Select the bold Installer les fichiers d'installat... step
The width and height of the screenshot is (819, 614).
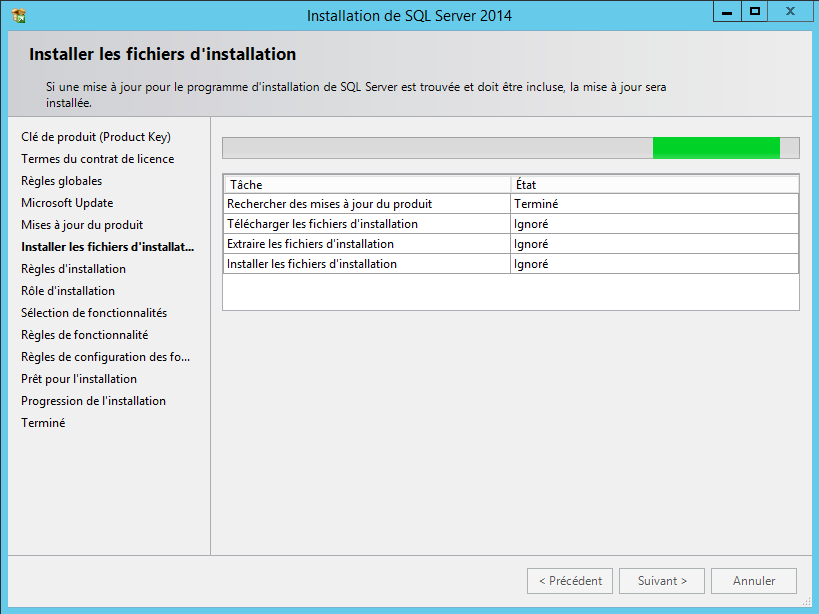[x=108, y=247]
